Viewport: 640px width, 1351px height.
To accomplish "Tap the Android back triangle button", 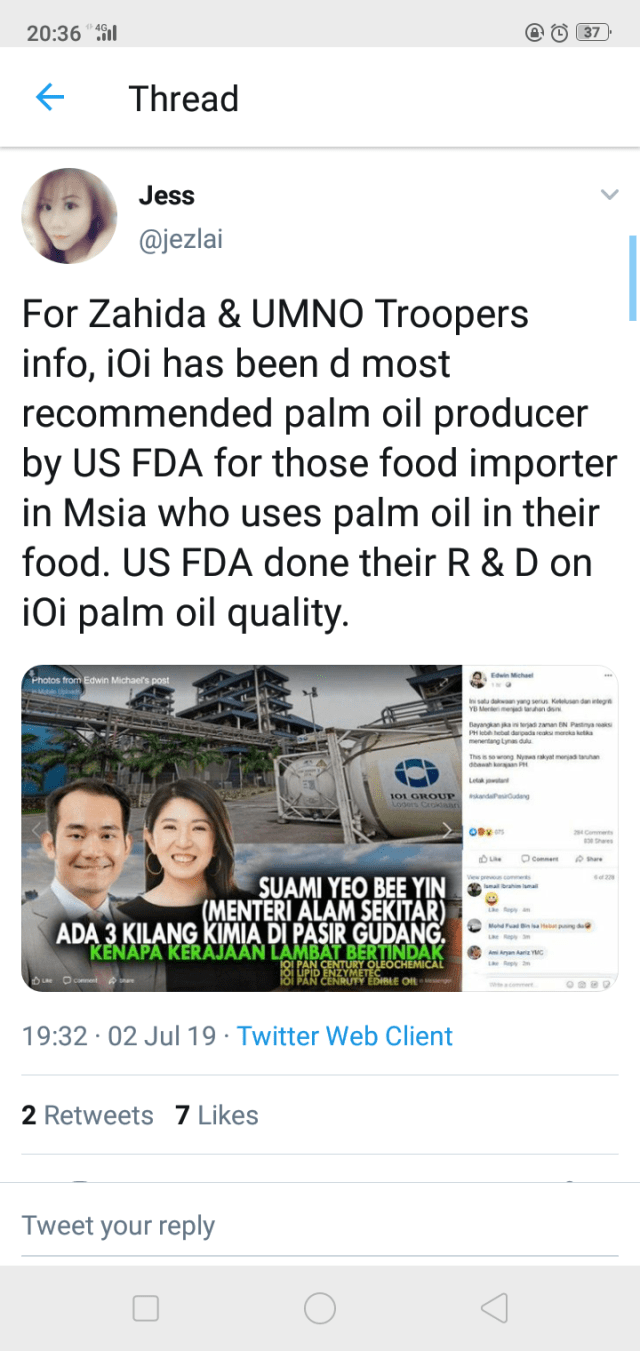I will [494, 1308].
